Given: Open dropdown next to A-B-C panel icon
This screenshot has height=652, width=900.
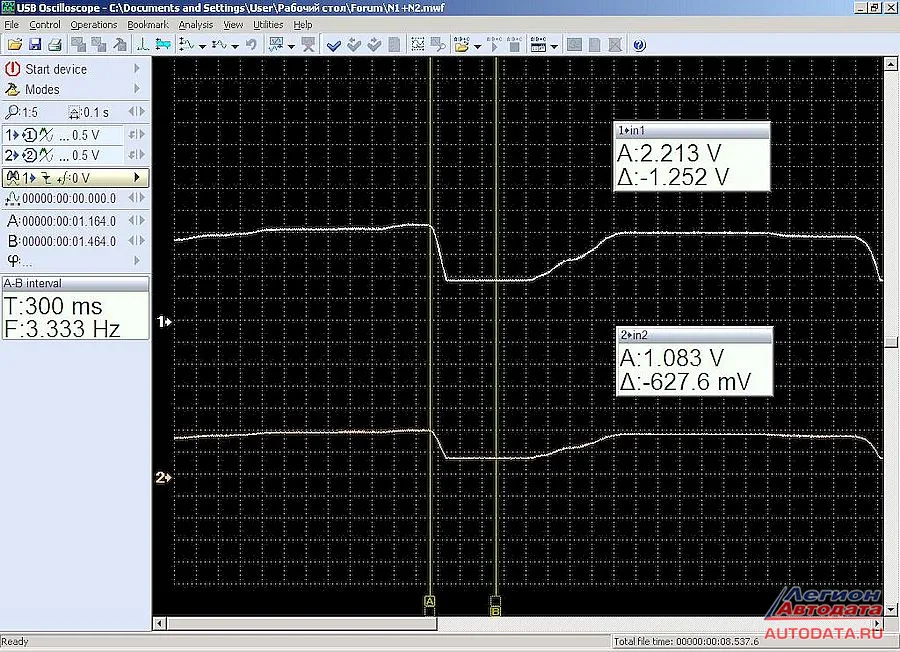Looking at the screenshot, I should pos(554,46).
